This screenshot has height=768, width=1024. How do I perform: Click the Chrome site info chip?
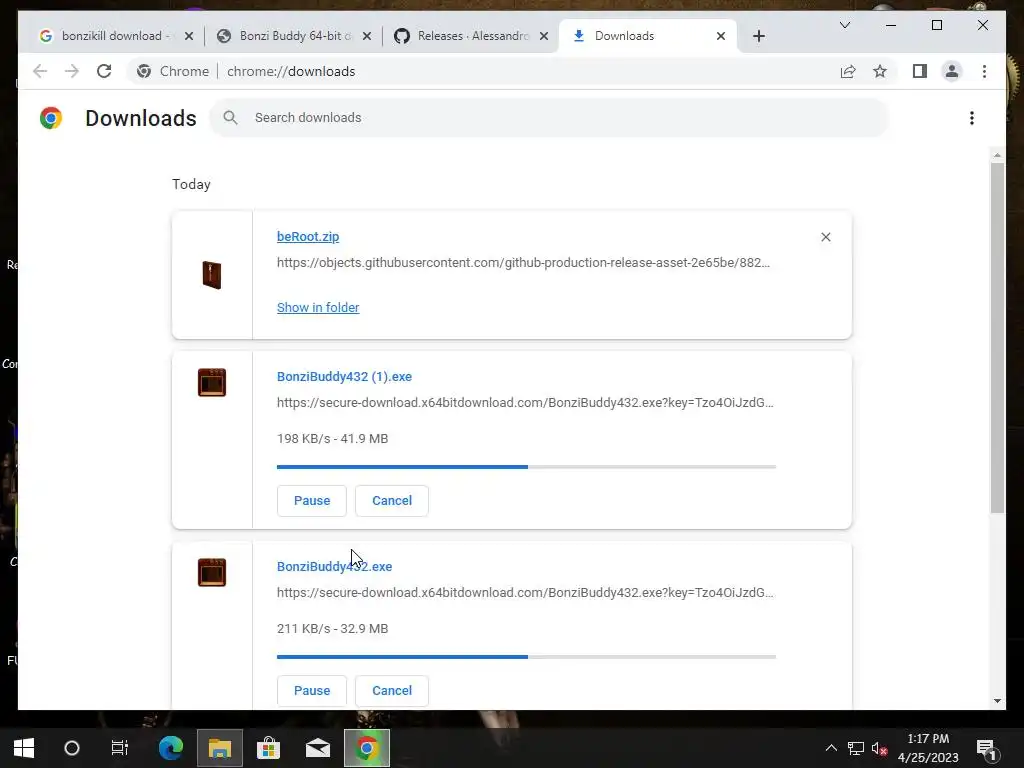tap(173, 71)
